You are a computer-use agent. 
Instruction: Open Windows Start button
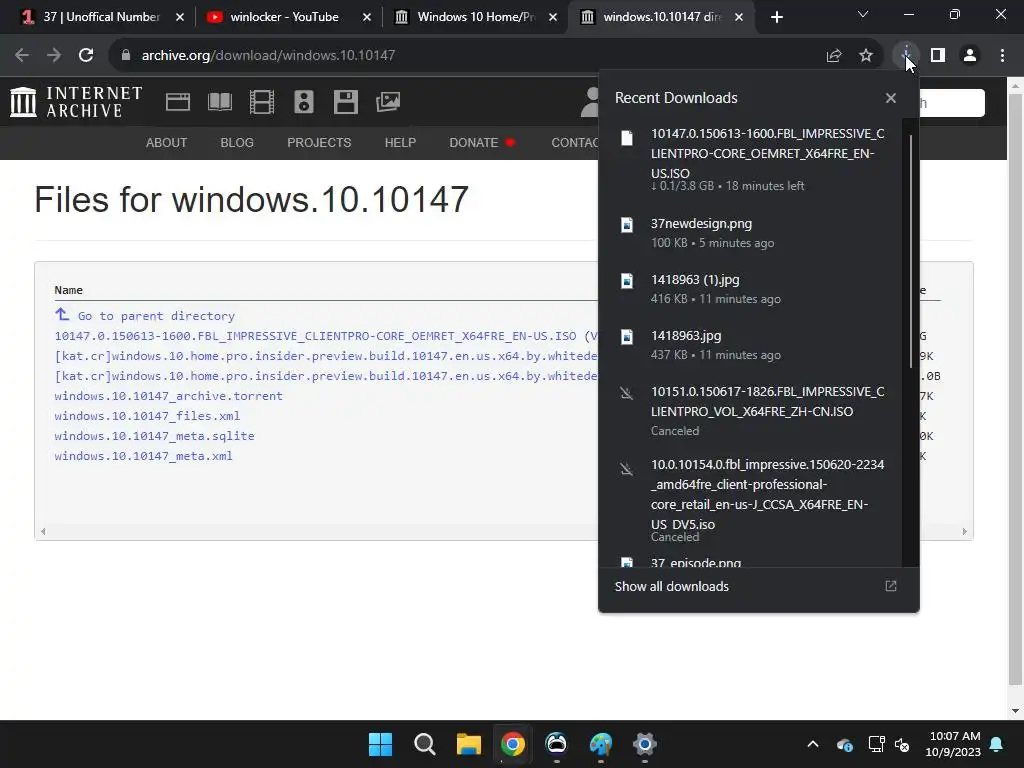[381, 744]
